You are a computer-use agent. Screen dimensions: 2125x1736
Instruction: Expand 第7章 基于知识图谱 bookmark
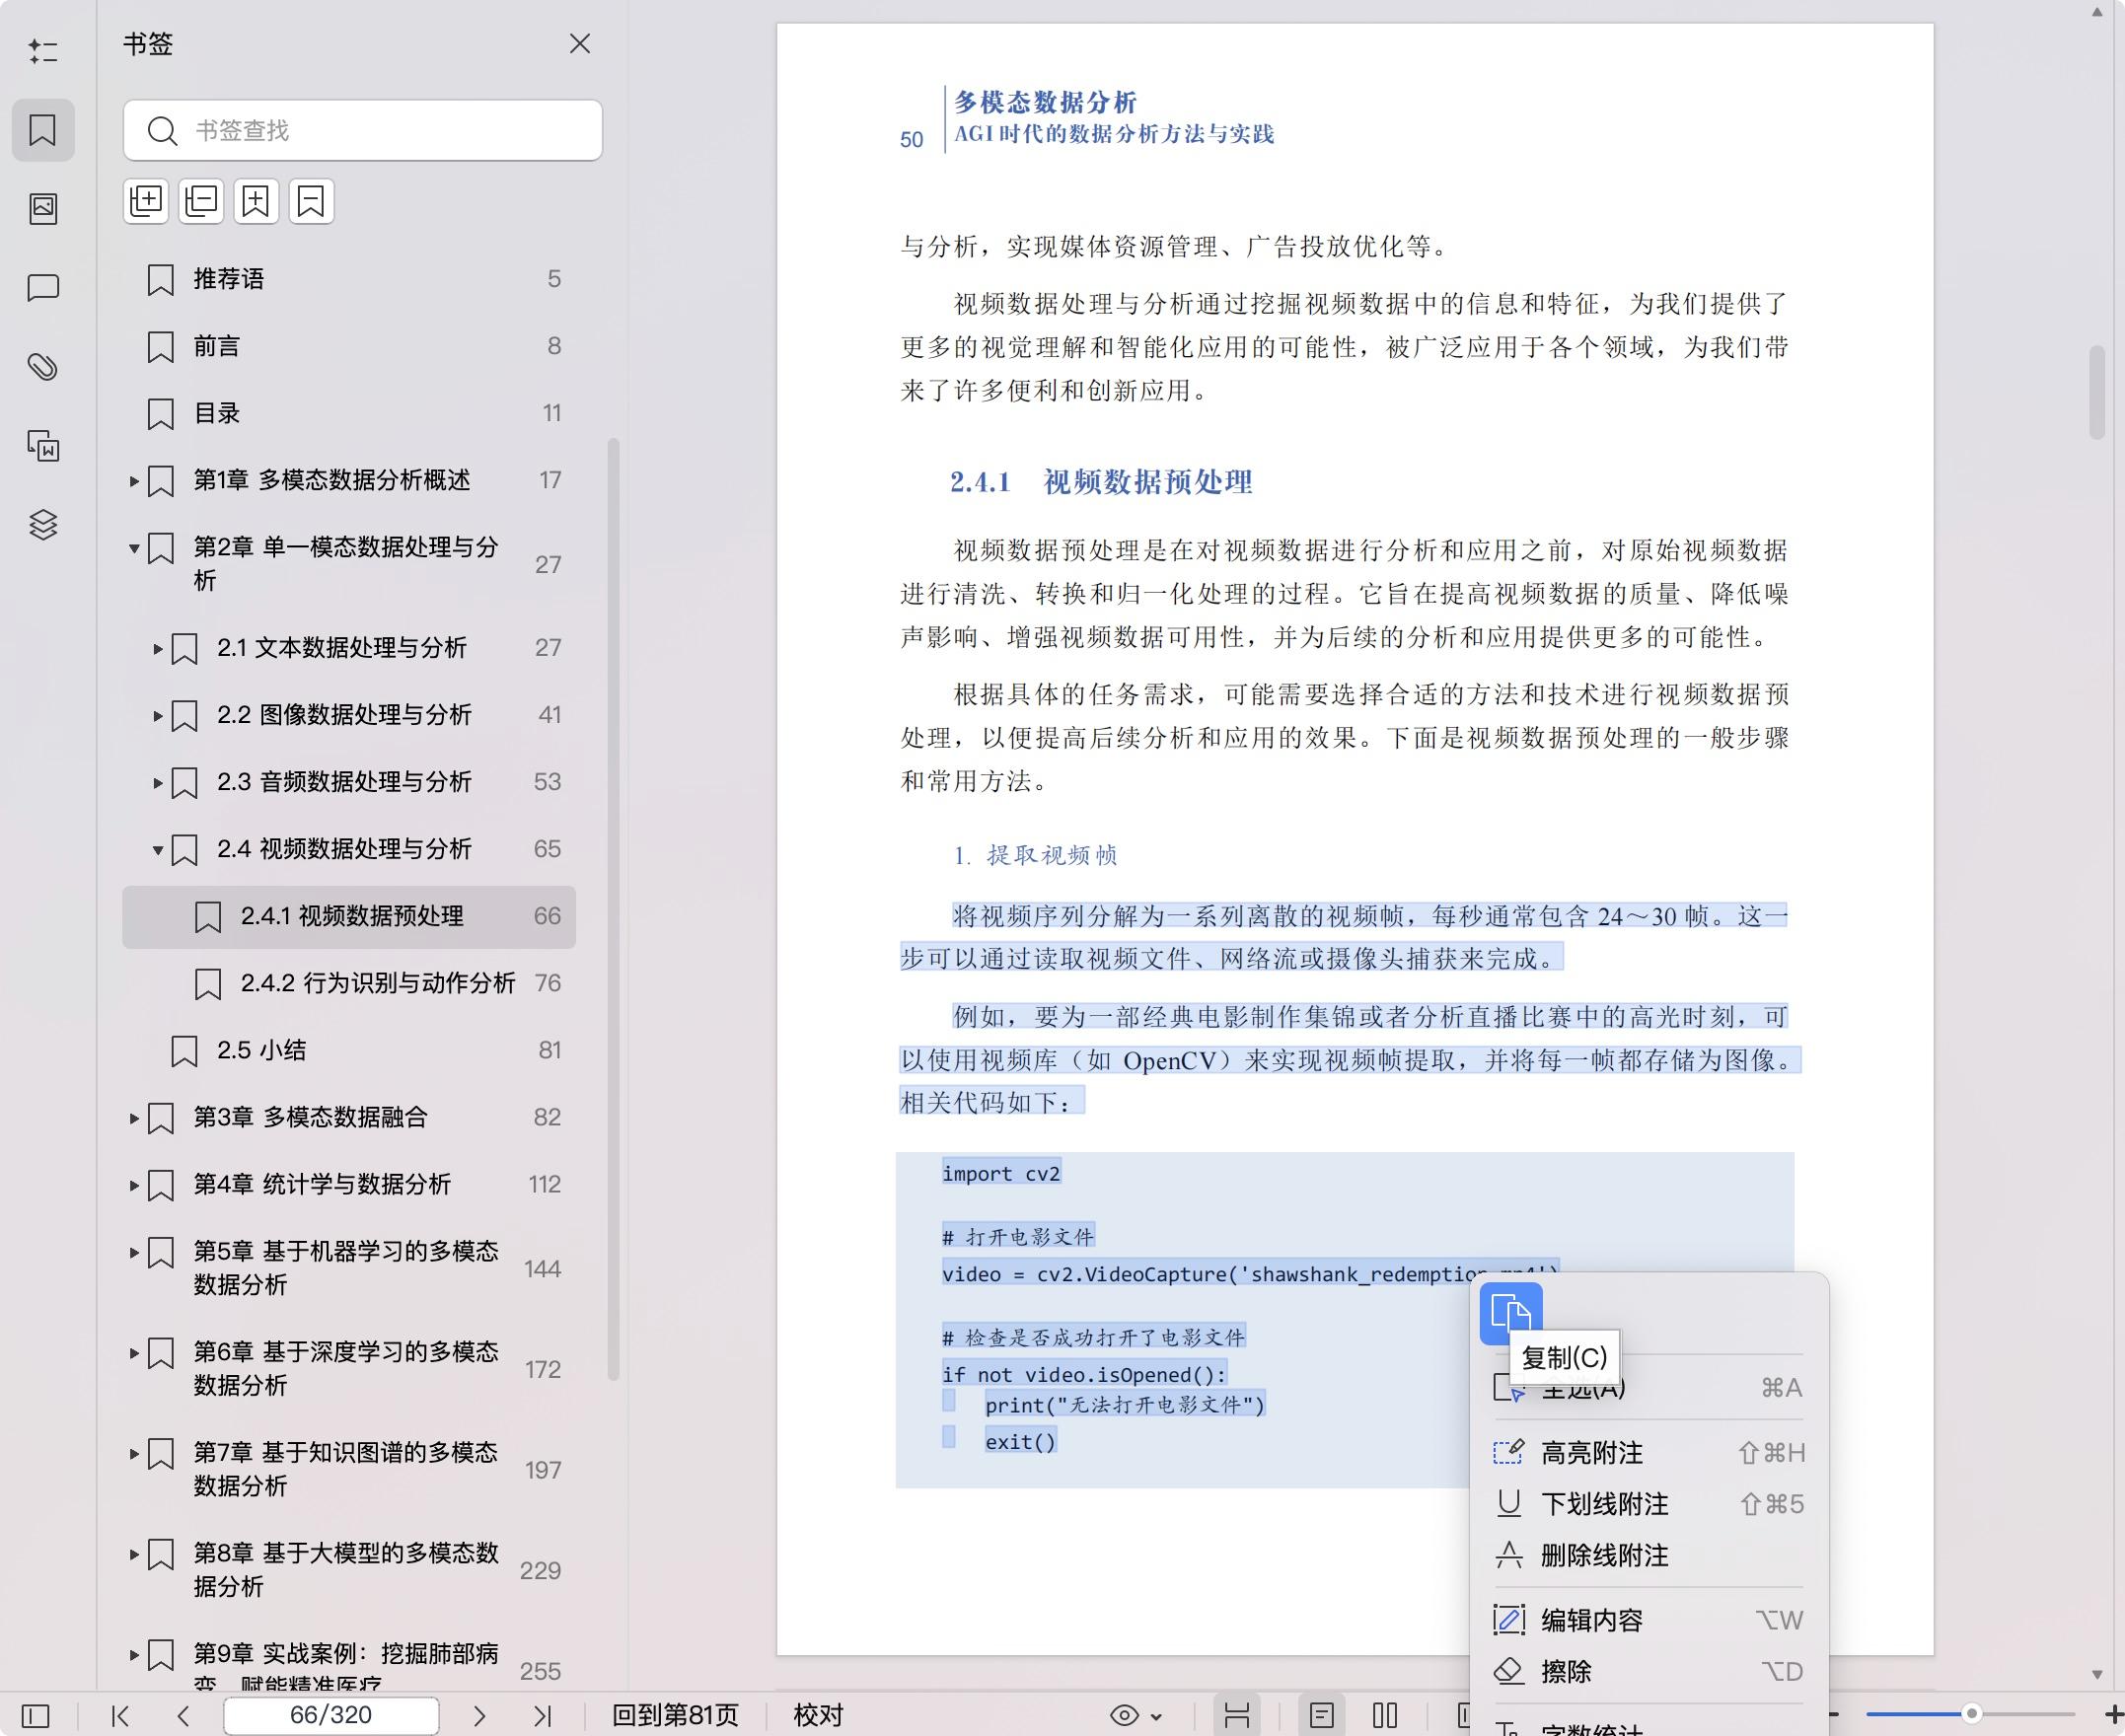pos(134,1454)
